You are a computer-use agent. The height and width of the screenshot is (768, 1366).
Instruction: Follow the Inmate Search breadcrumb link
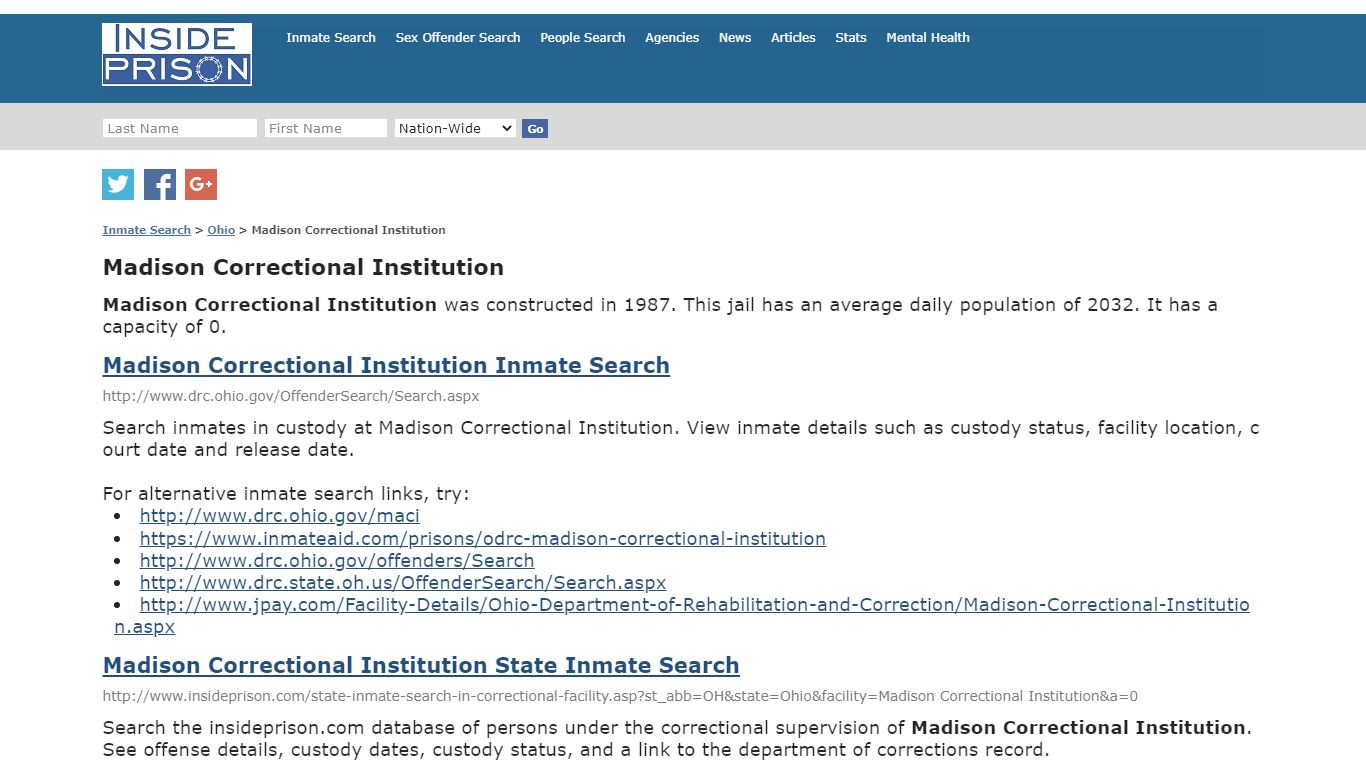pos(147,230)
